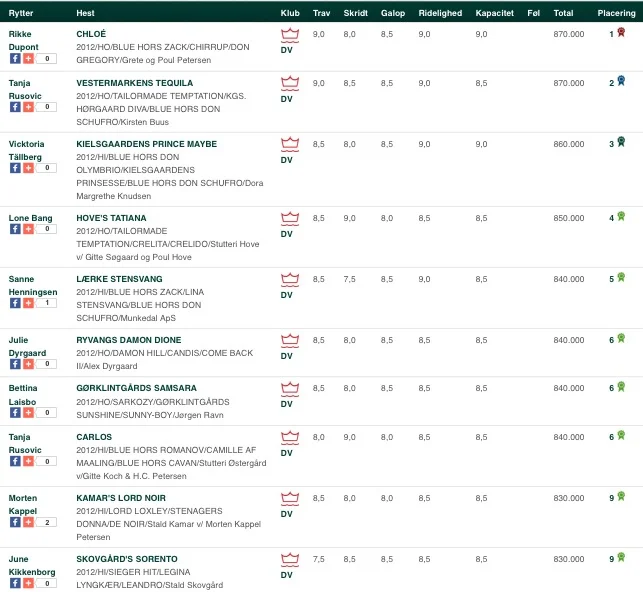Open the crown club icon for LÆRKE STENSVANG
The width and height of the screenshot is (643, 592).
(290, 280)
